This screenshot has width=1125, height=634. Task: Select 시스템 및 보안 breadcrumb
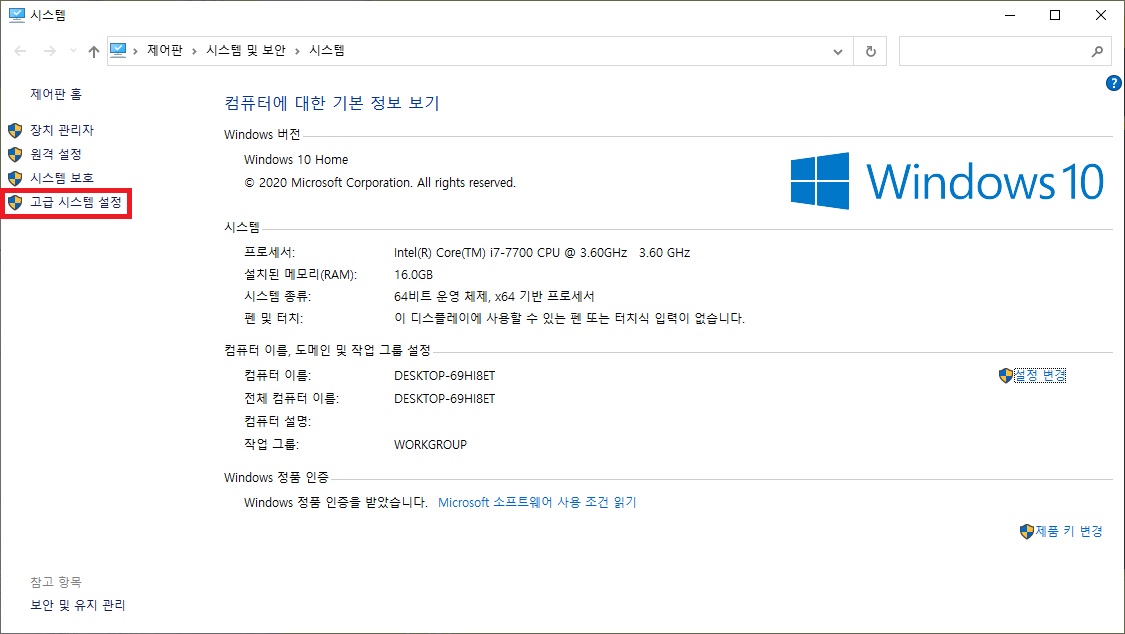tap(245, 50)
